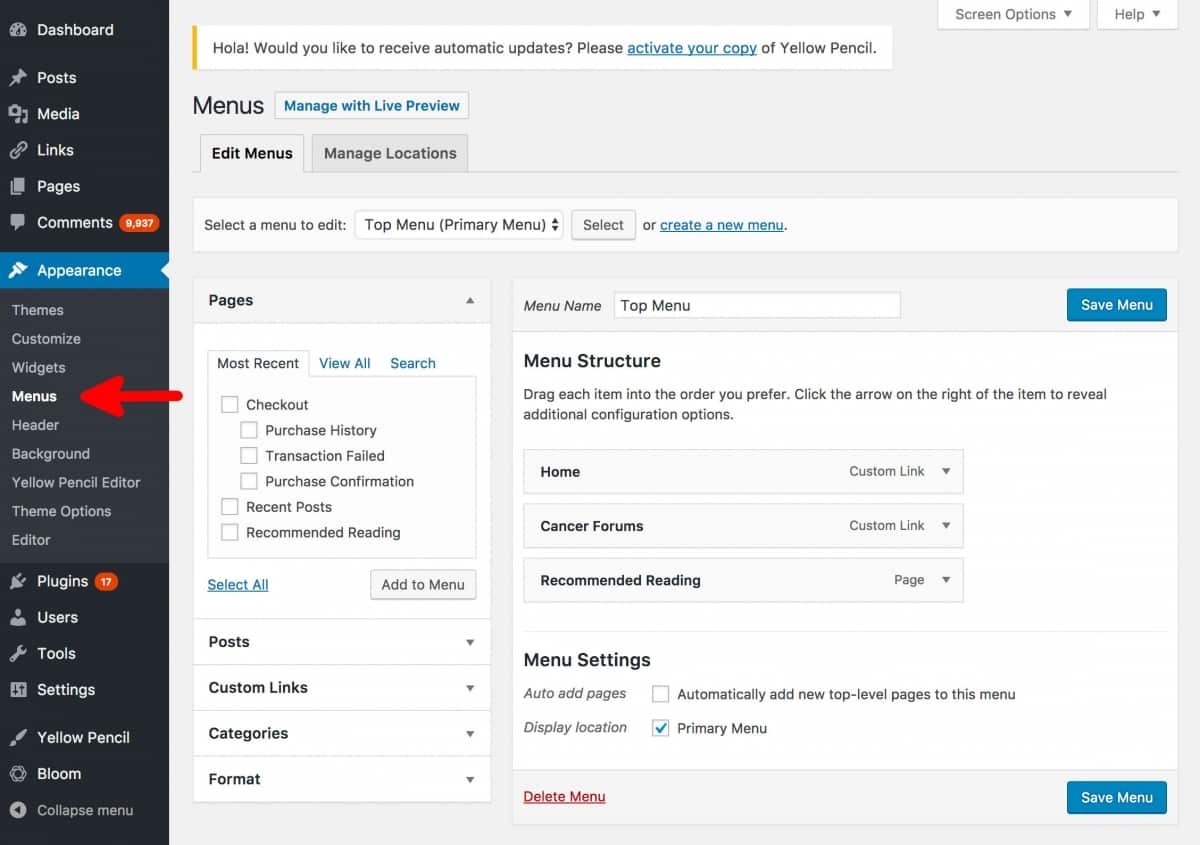Open the Tools wrench icon
The height and width of the screenshot is (845, 1200).
22,653
